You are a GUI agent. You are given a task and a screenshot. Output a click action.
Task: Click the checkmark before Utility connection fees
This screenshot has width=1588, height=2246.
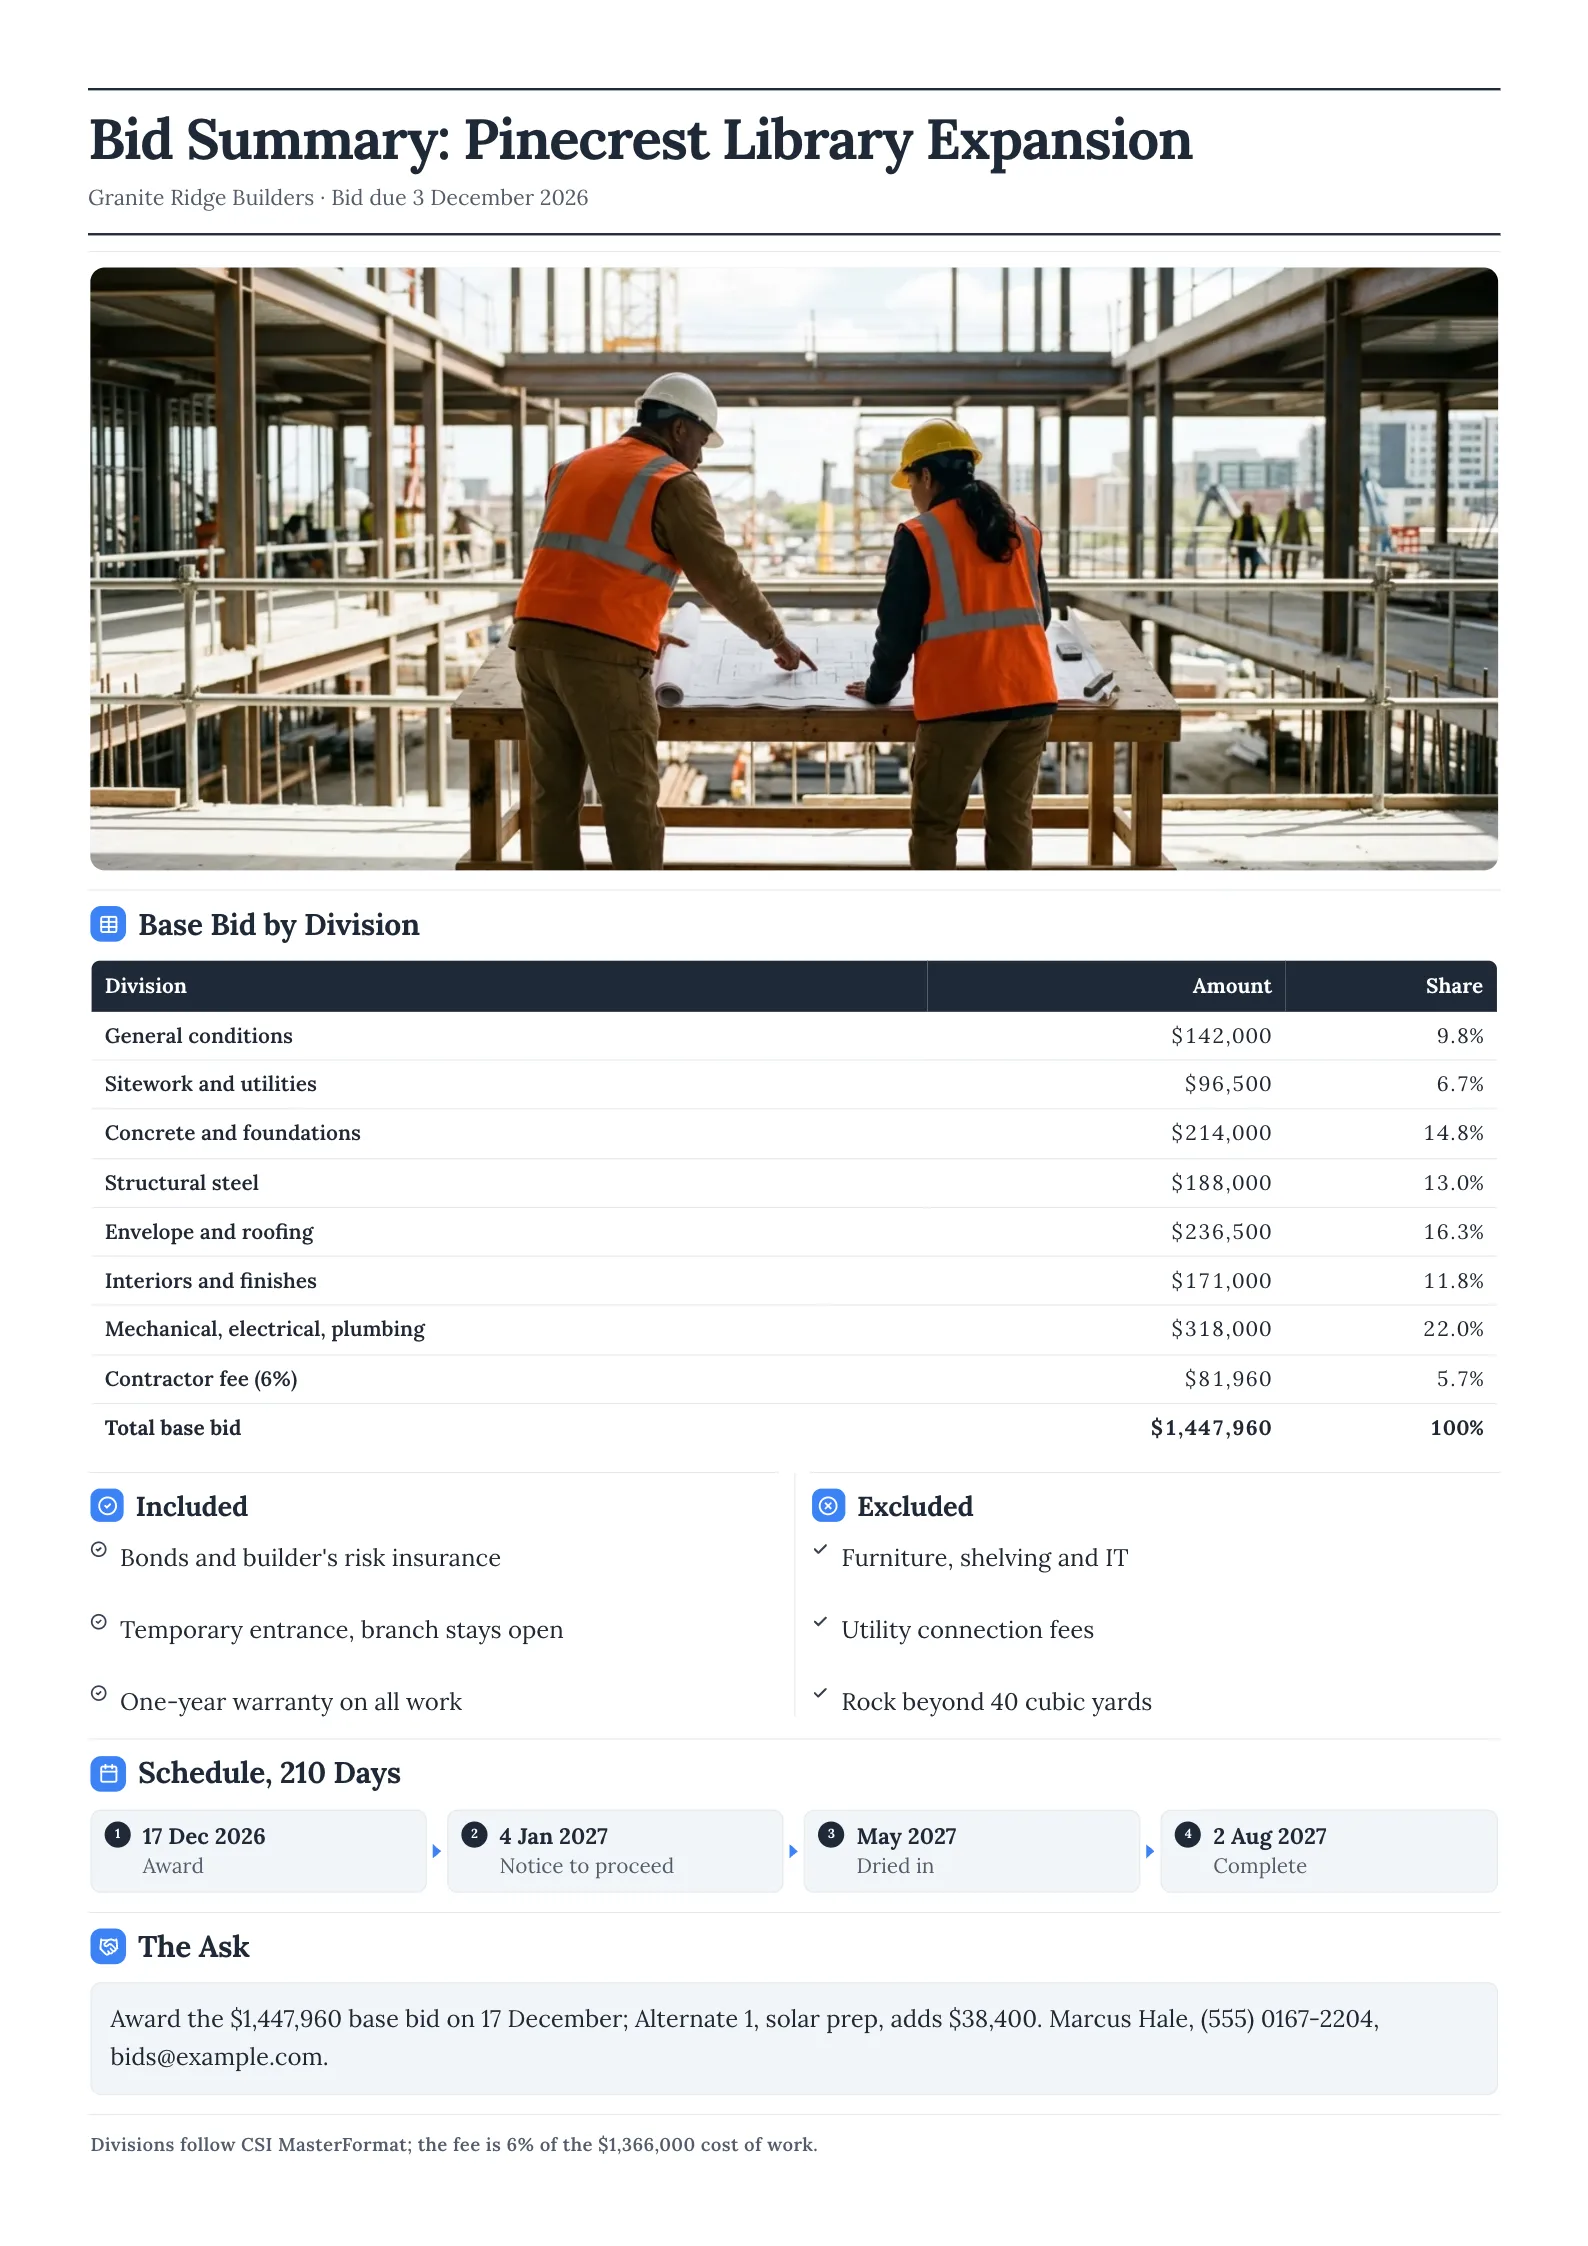tap(820, 1622)
